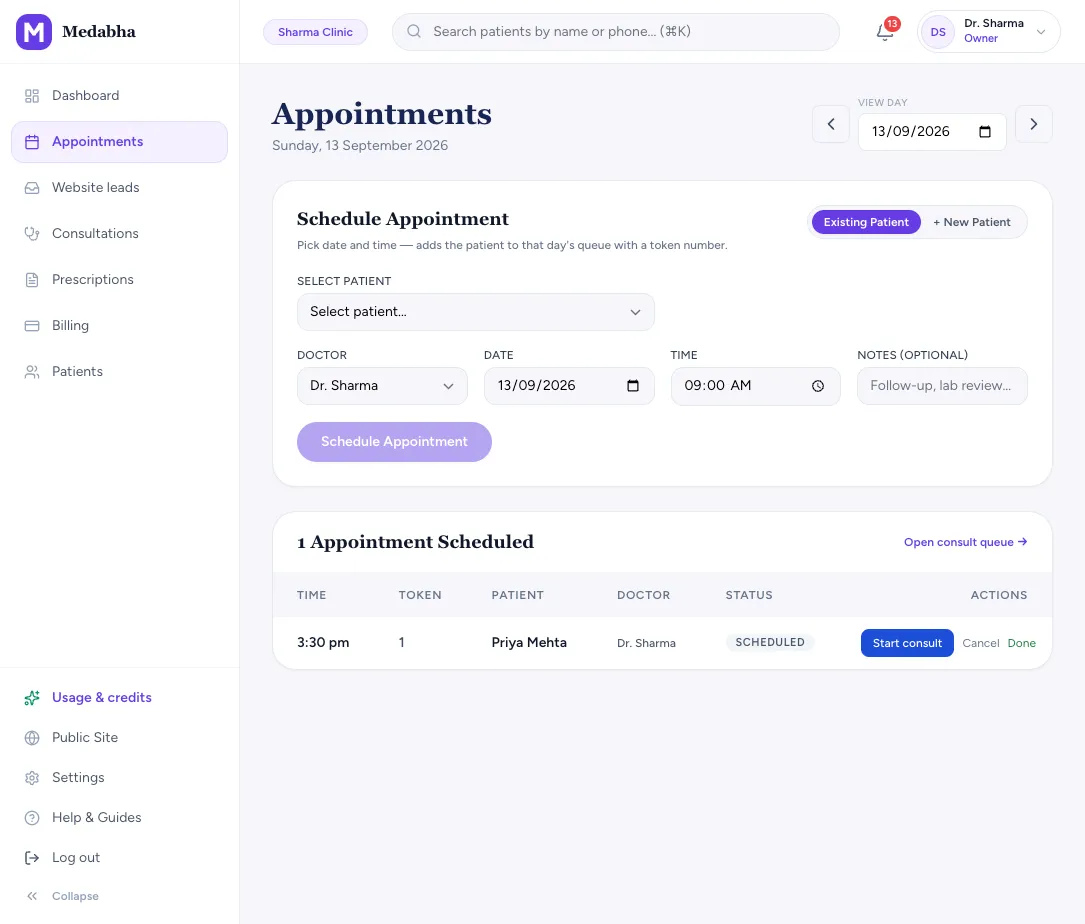Click the Medabha M logo icon

pyautogui.click(x=34, y=32)
